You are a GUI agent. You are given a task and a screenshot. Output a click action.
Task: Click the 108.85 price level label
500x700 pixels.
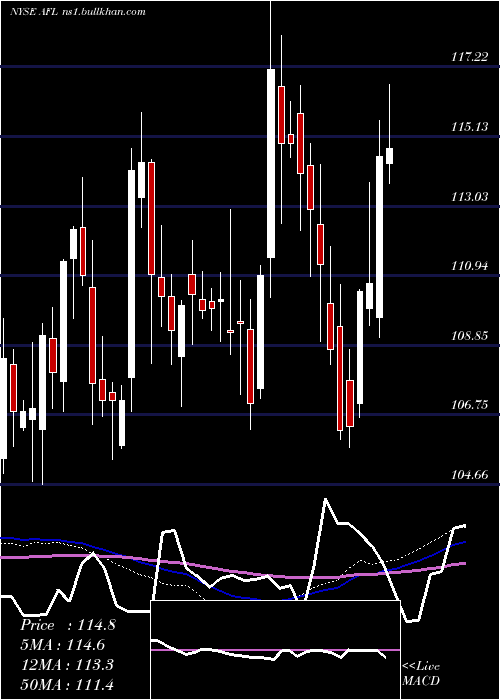469,336
